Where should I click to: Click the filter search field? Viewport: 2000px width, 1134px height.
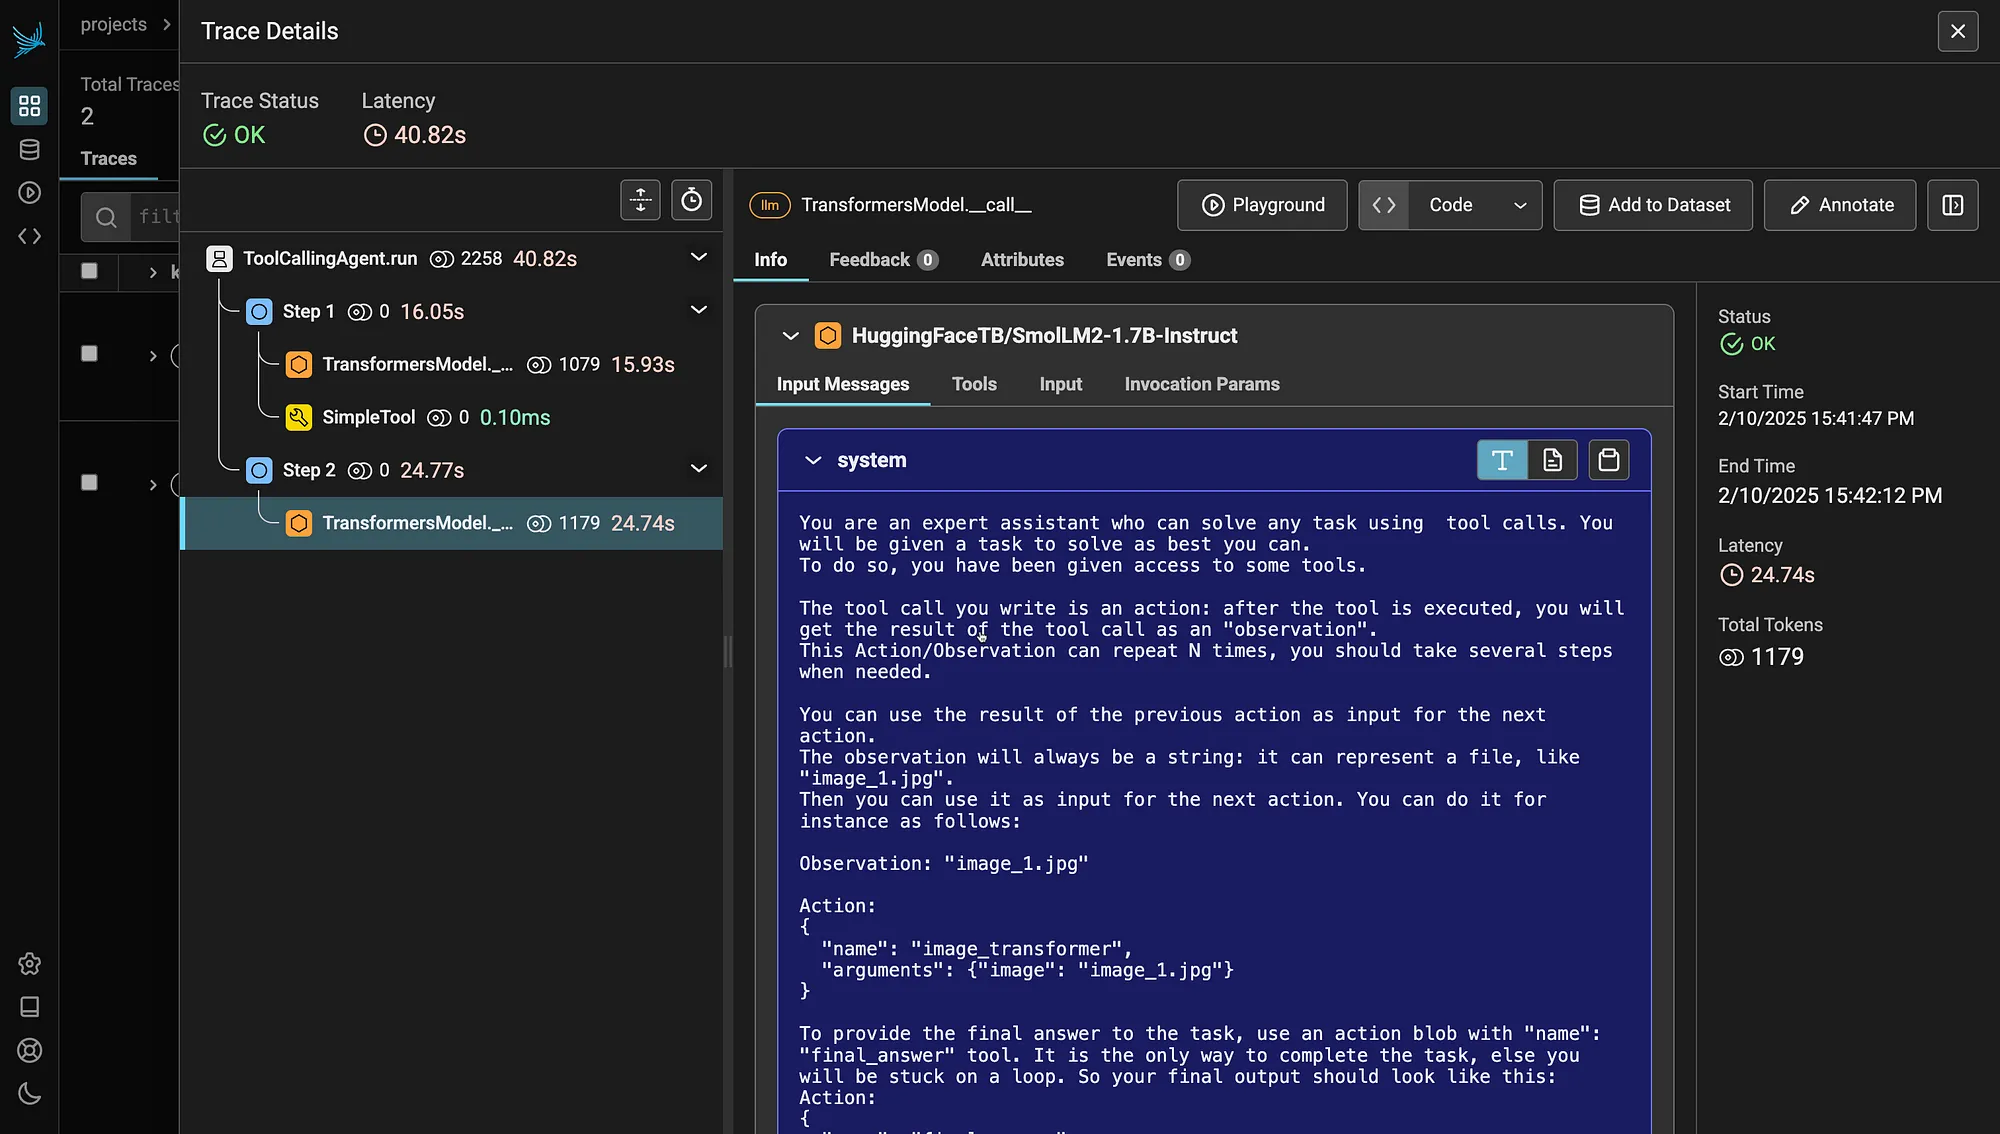(155, 217)
